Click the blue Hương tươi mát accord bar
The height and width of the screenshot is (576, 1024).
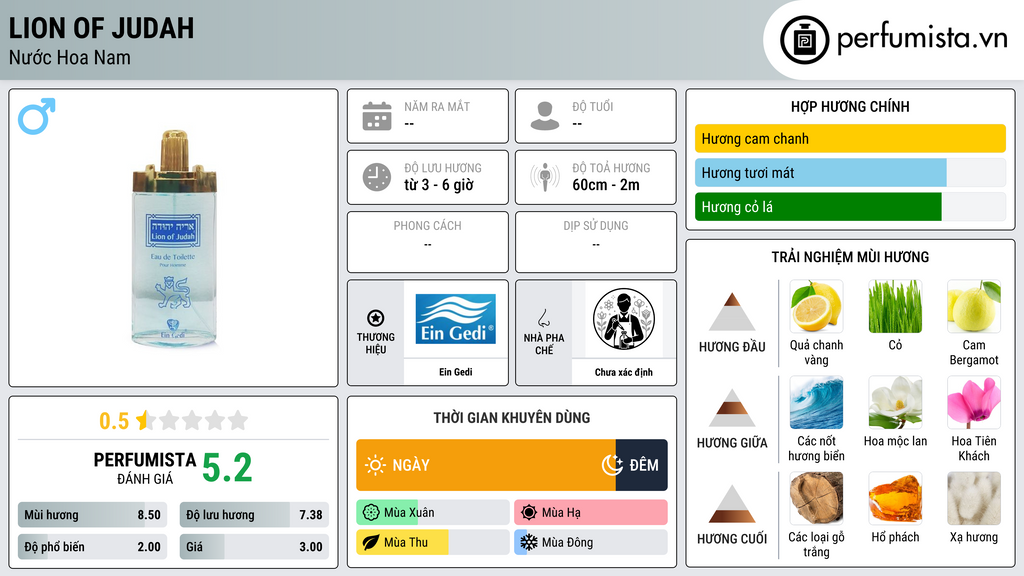(x=820, y=172)
